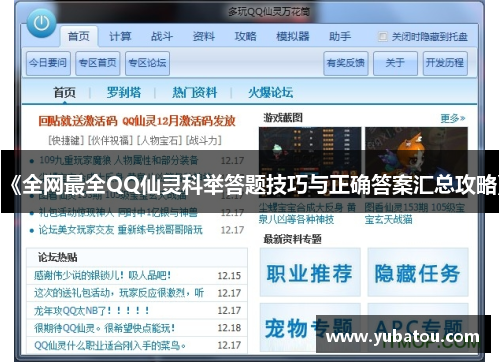Image resolution: width=500 pixels, height=362 pixels.
Task: Click 更多» beside 游戏截图
Action: [x=452, y=118]
